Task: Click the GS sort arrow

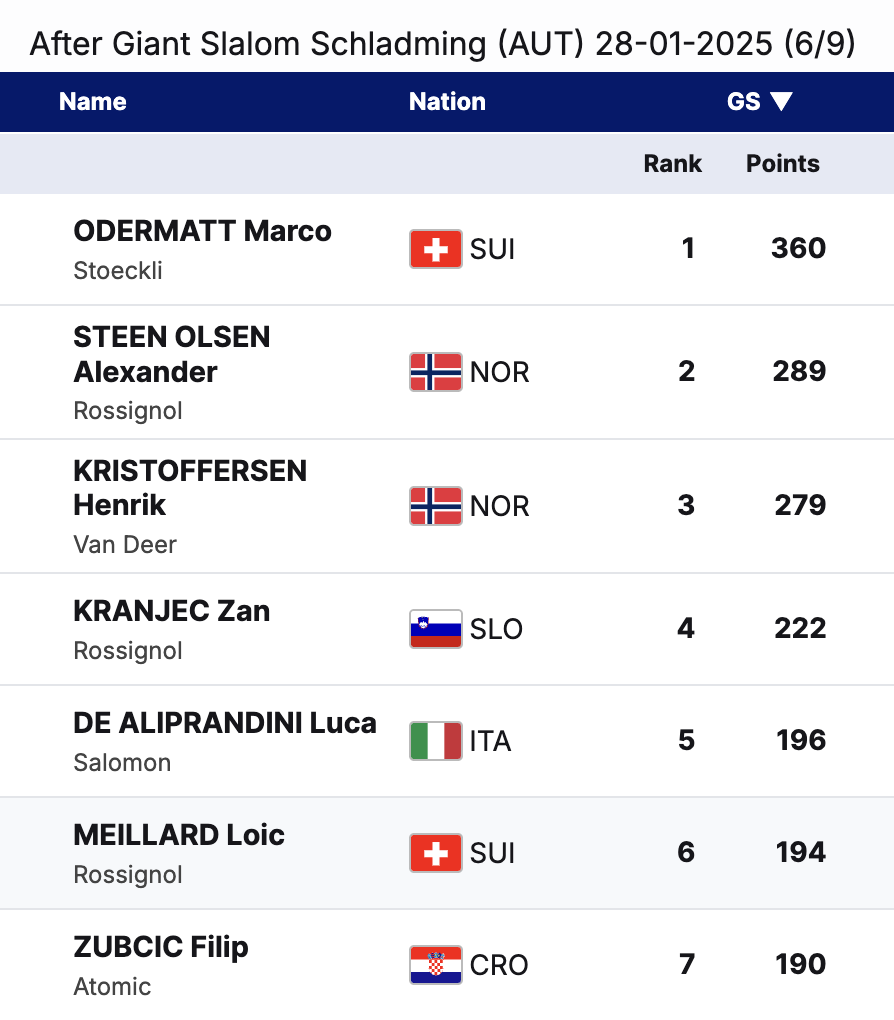Action: (x=782, y=101)
